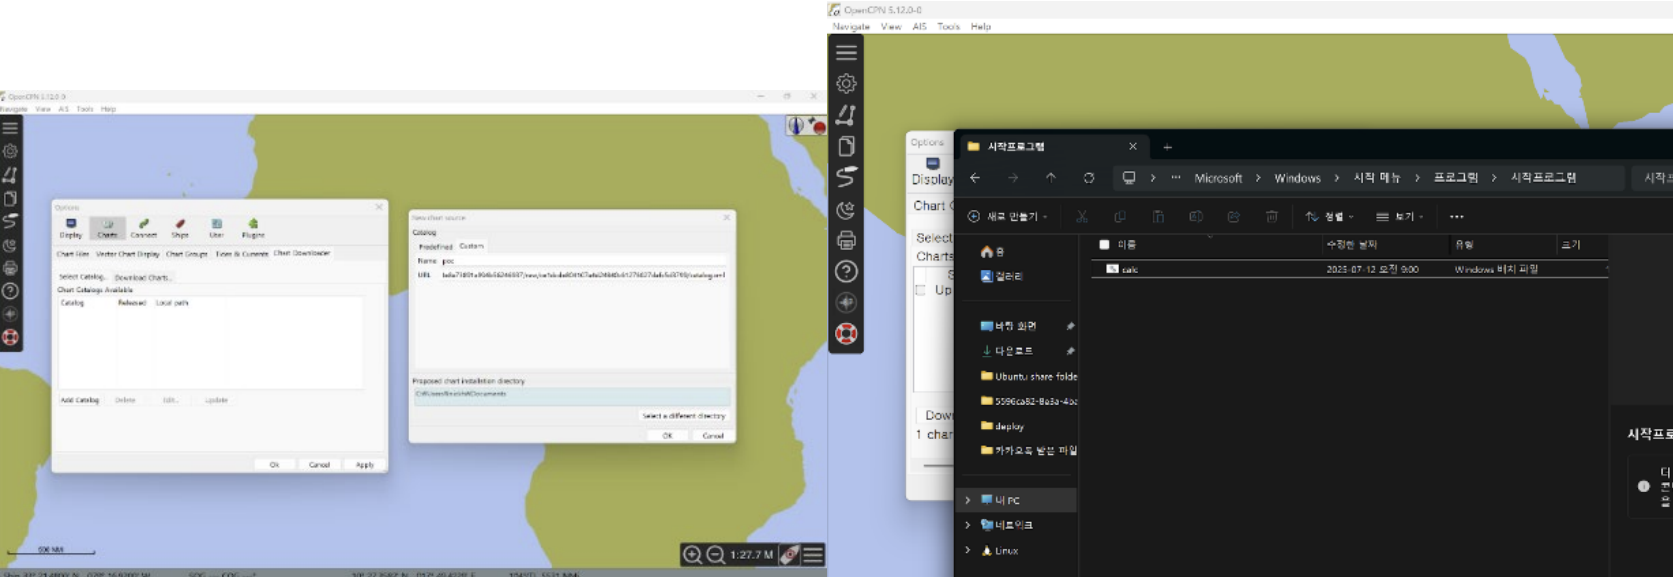This screenshot has width=1673, height=577.
Task: Open the 보기 view dropdown
Action: pyautogui.click(x=1399, y=216)
